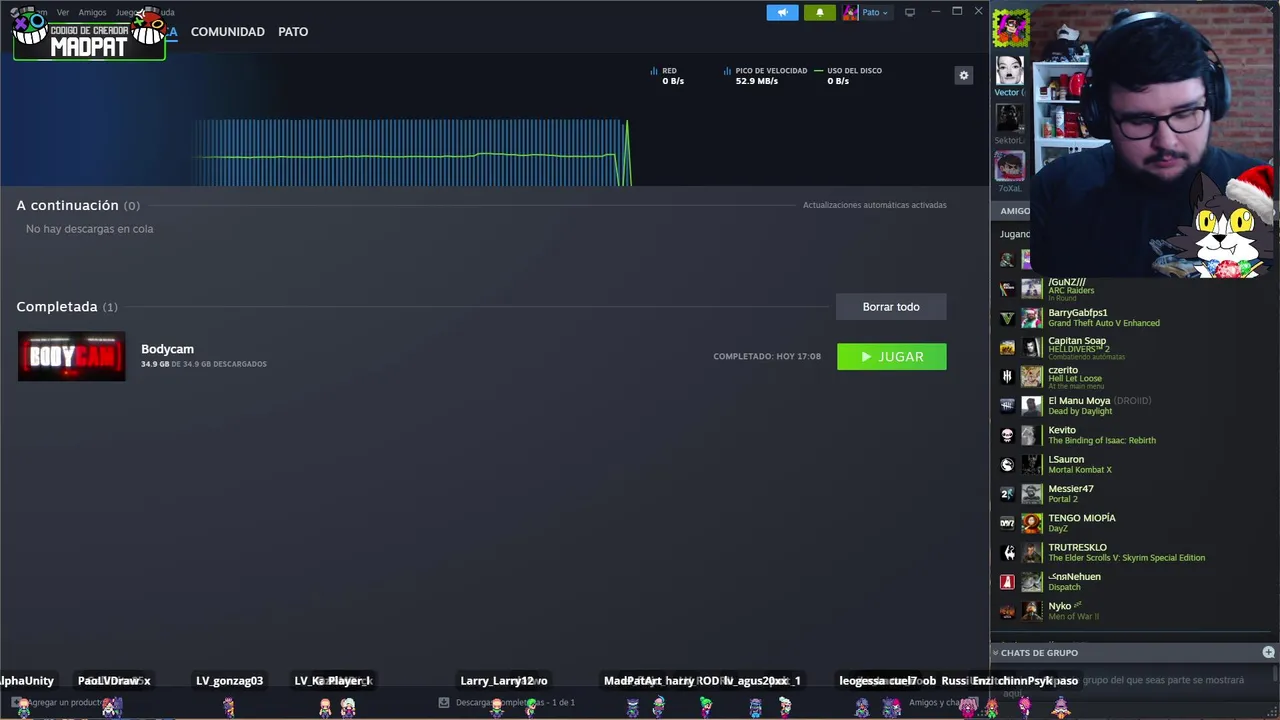Open 7oXaL's avatar in favorites
Image resolution: width=1280 pixels, height=720 pixels.
pos(1010,166)
